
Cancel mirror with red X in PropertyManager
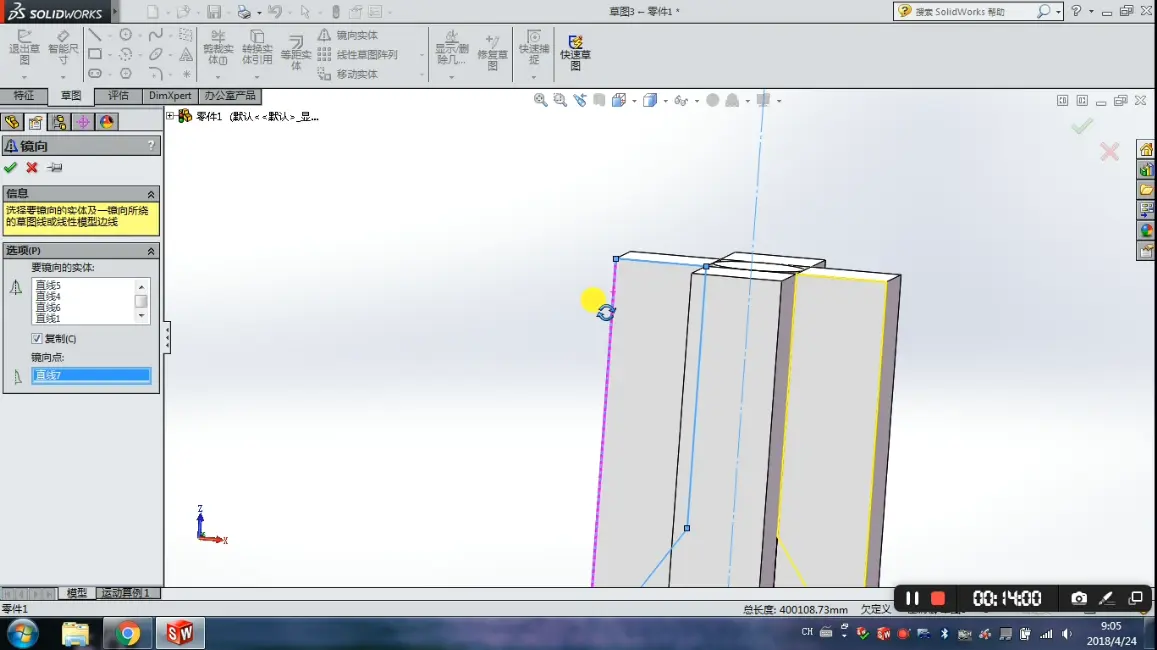[32, 167]
